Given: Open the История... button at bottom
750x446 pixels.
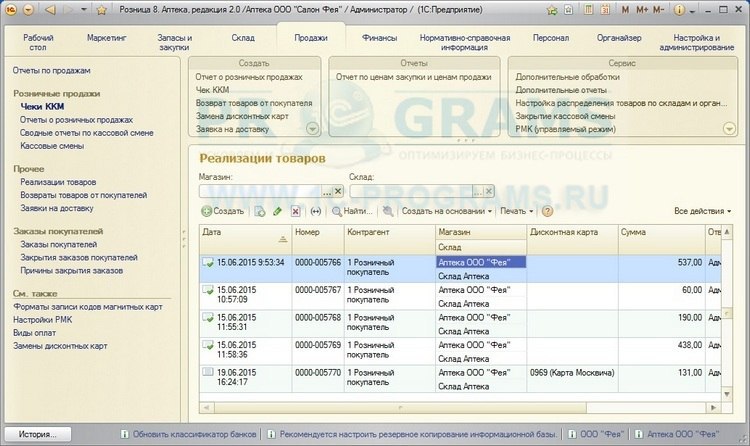Looking at the screenshot, I should (x=38, y=434).
